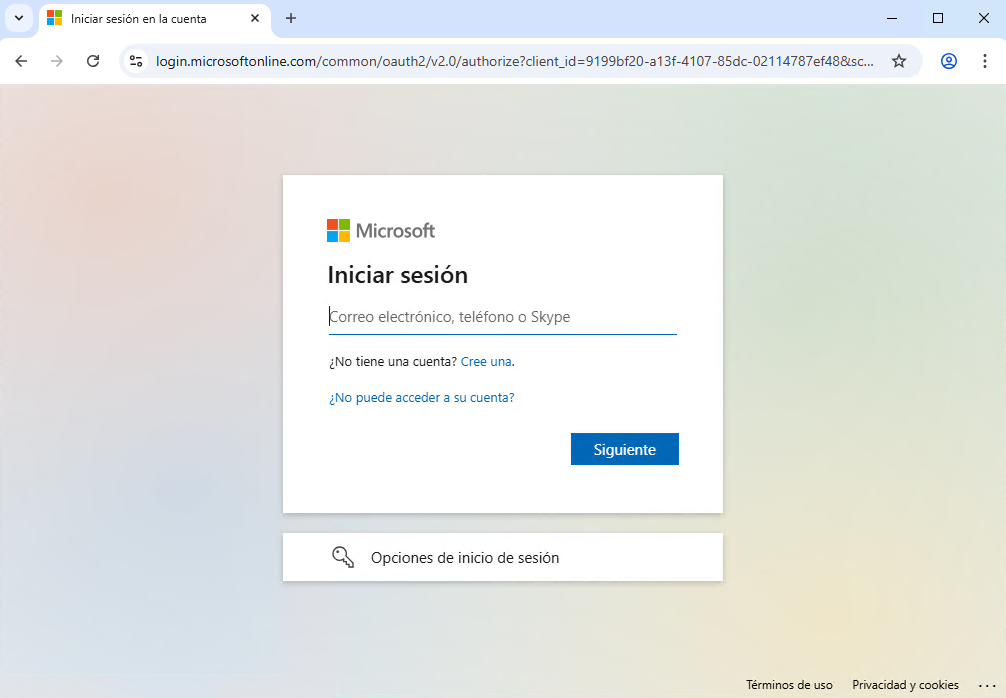Open the Chrome profile icon
The width and height of the screenshot is (1006, 698).
tap(949, 61)
